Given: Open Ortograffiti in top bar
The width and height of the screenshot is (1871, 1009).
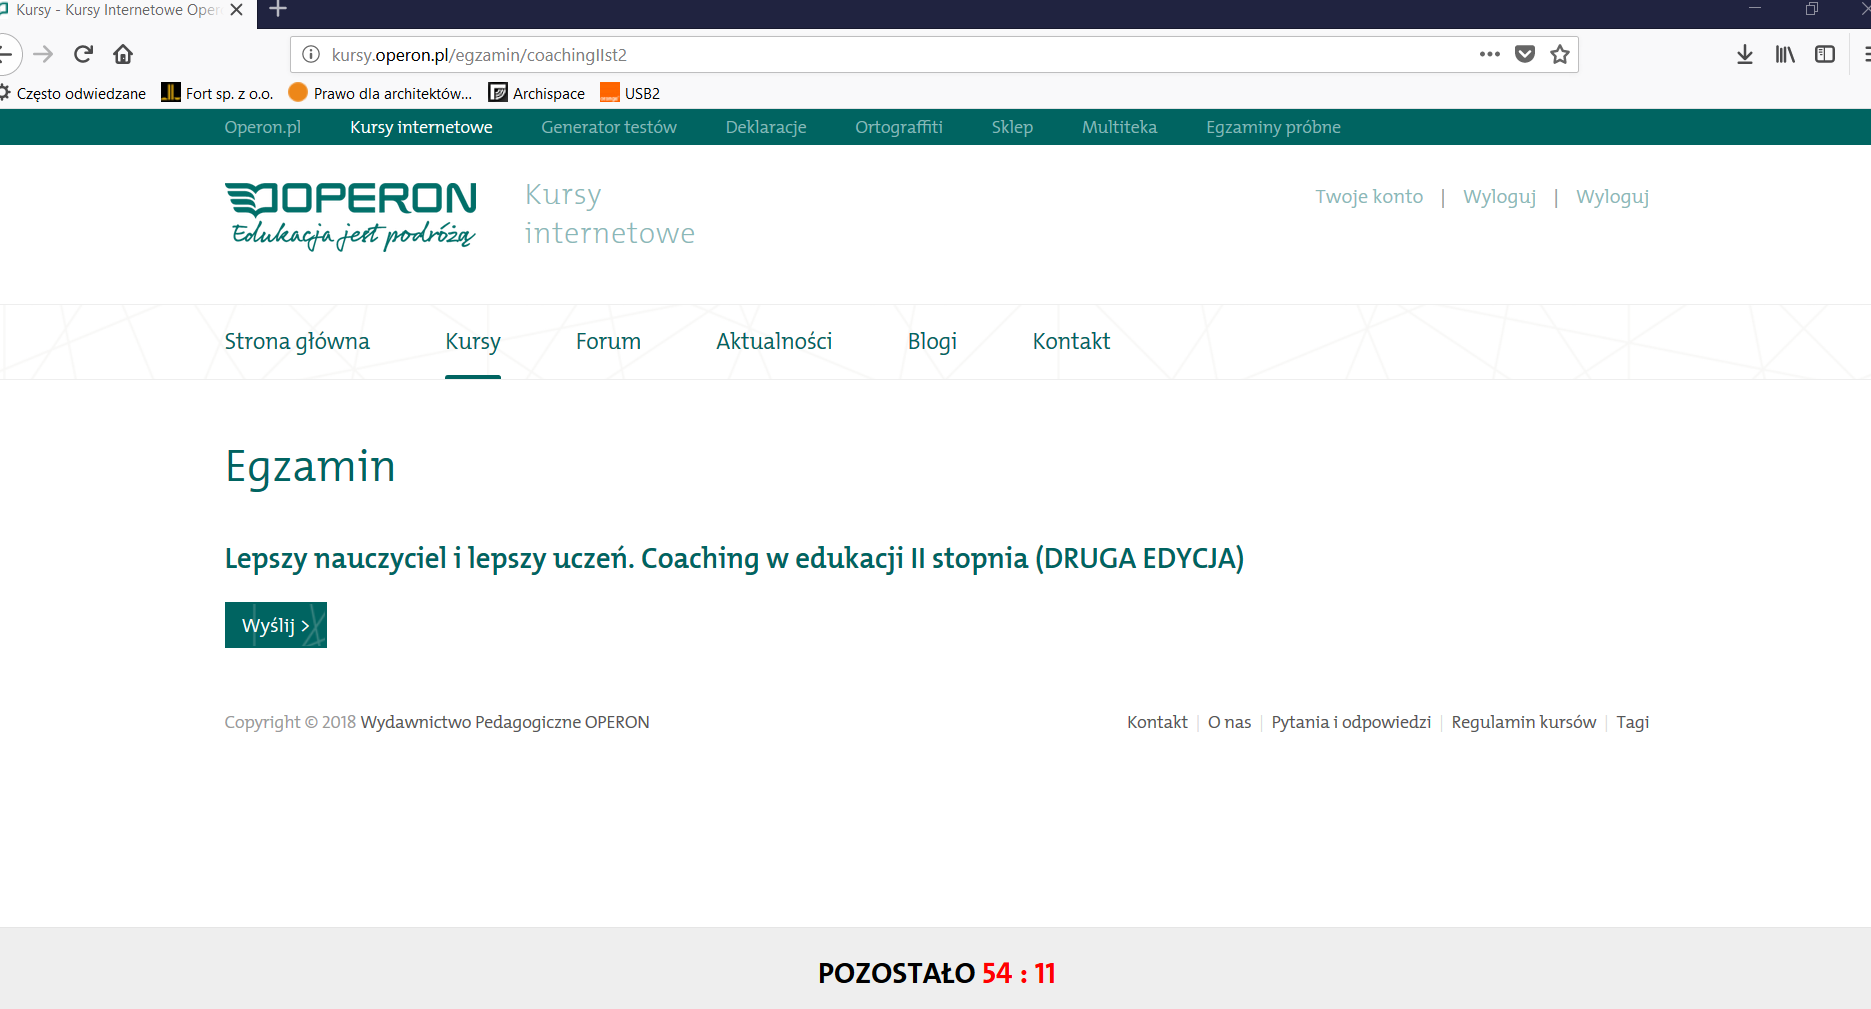Looking at the screenshot, I should coord(899,127).
